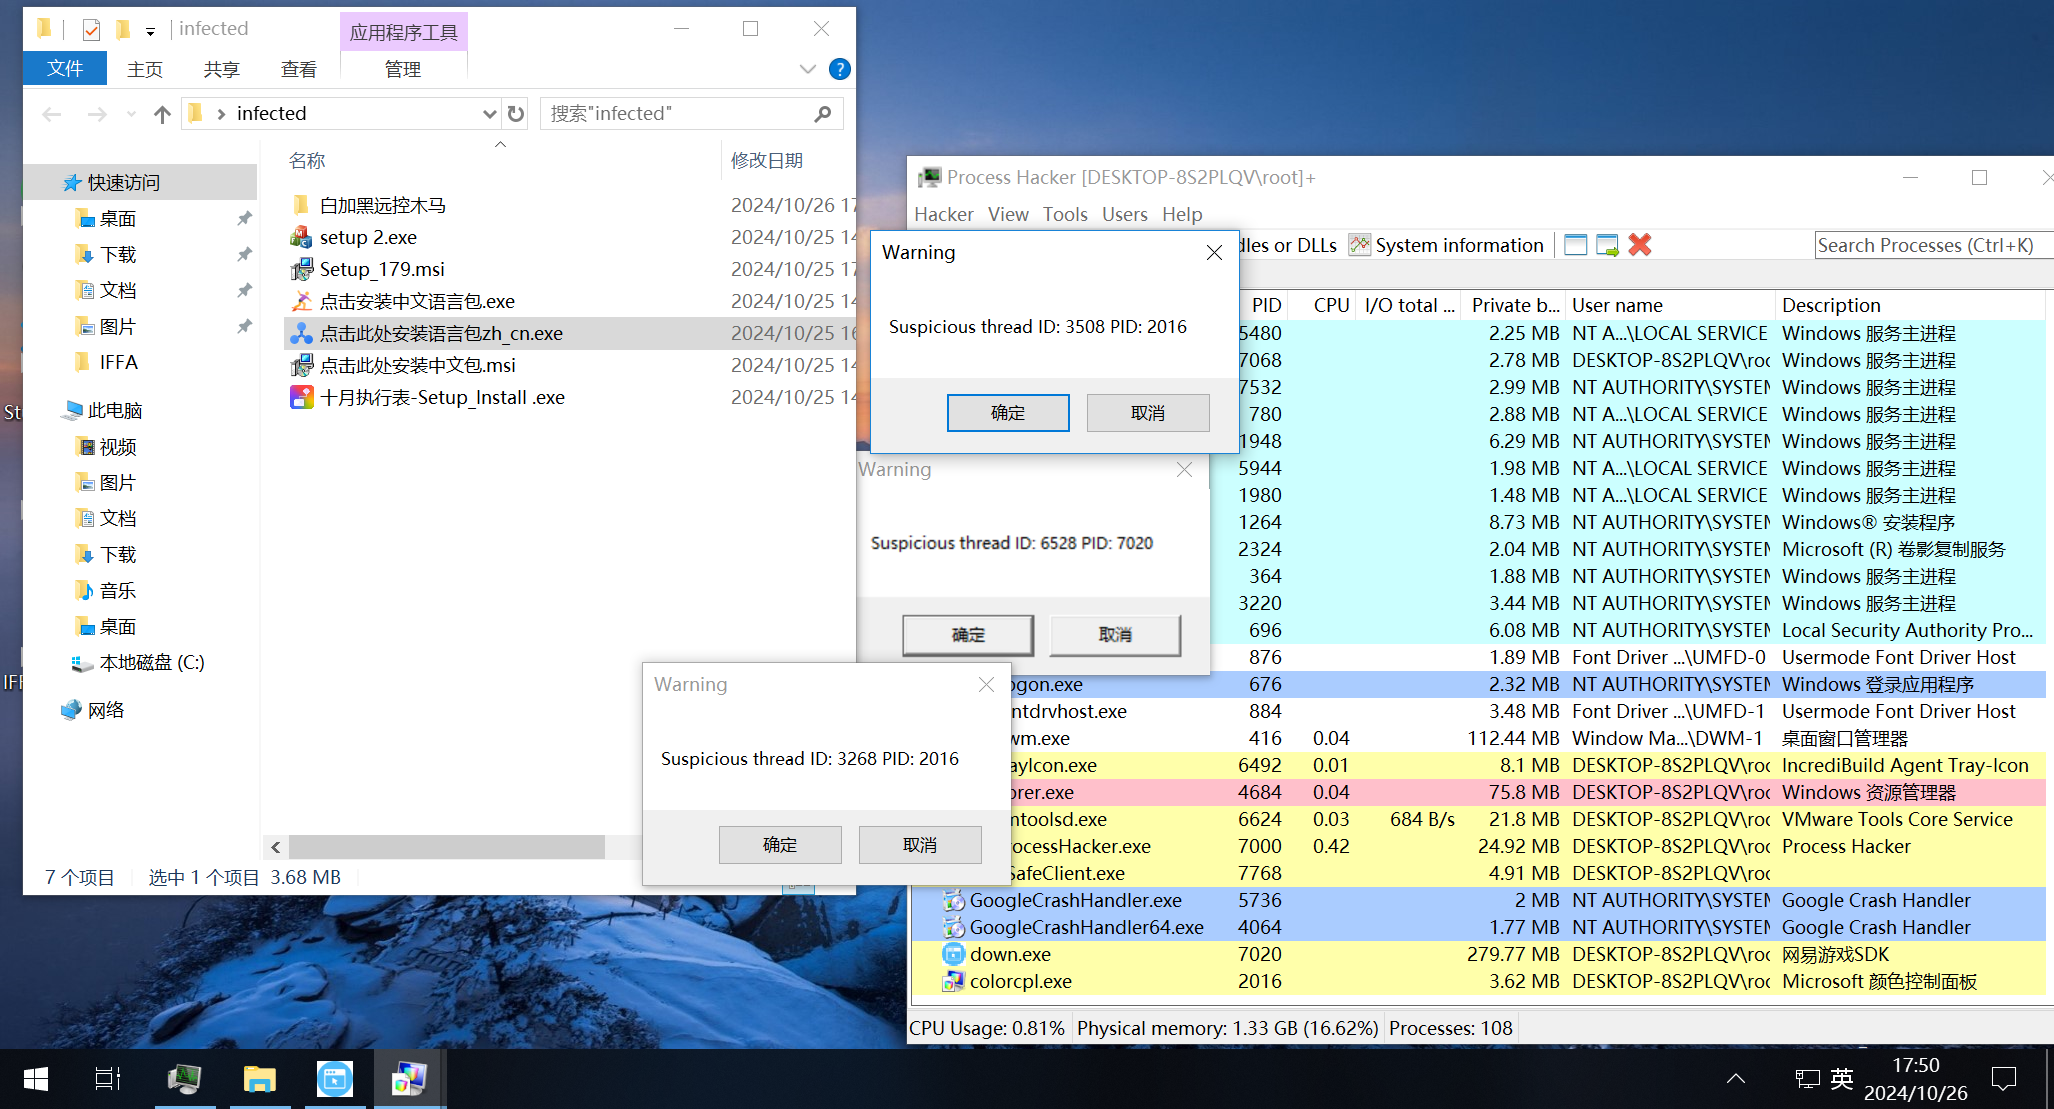Click the Find window toolbar icon
The height and width of the screenshot is (1109, 2054).
pyautogui.click(x=1575, y=245)
